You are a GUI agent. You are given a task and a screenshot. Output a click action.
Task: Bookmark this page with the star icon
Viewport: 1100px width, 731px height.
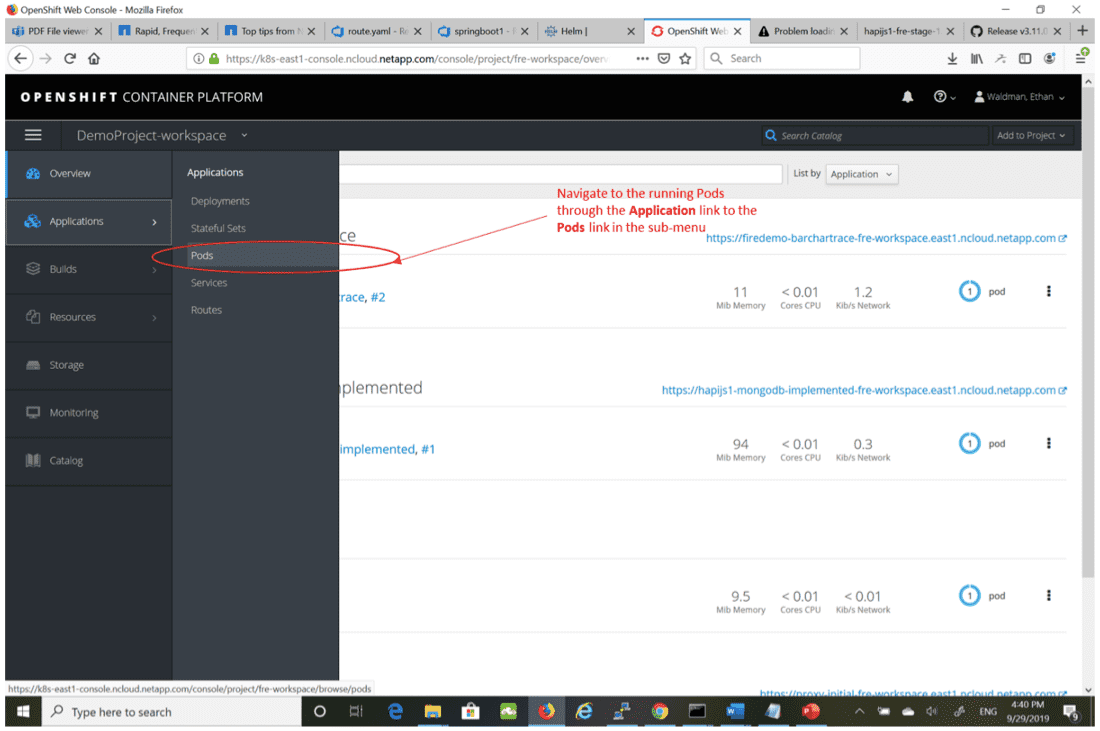pos(685,59)
